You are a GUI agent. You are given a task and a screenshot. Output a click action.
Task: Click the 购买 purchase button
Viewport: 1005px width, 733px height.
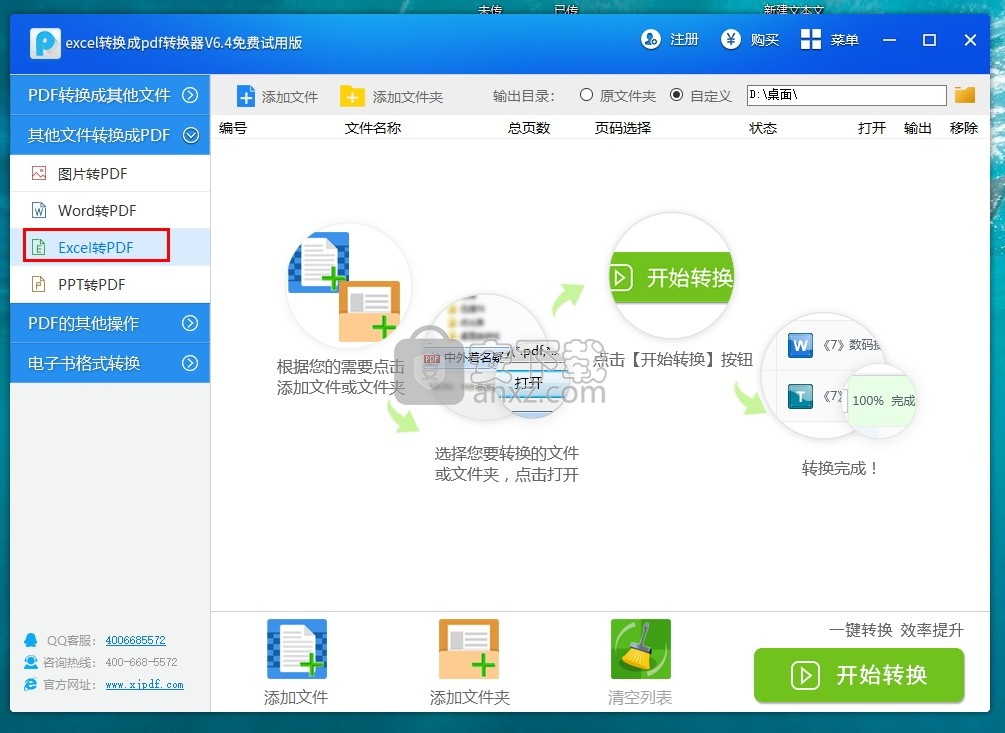750,40
